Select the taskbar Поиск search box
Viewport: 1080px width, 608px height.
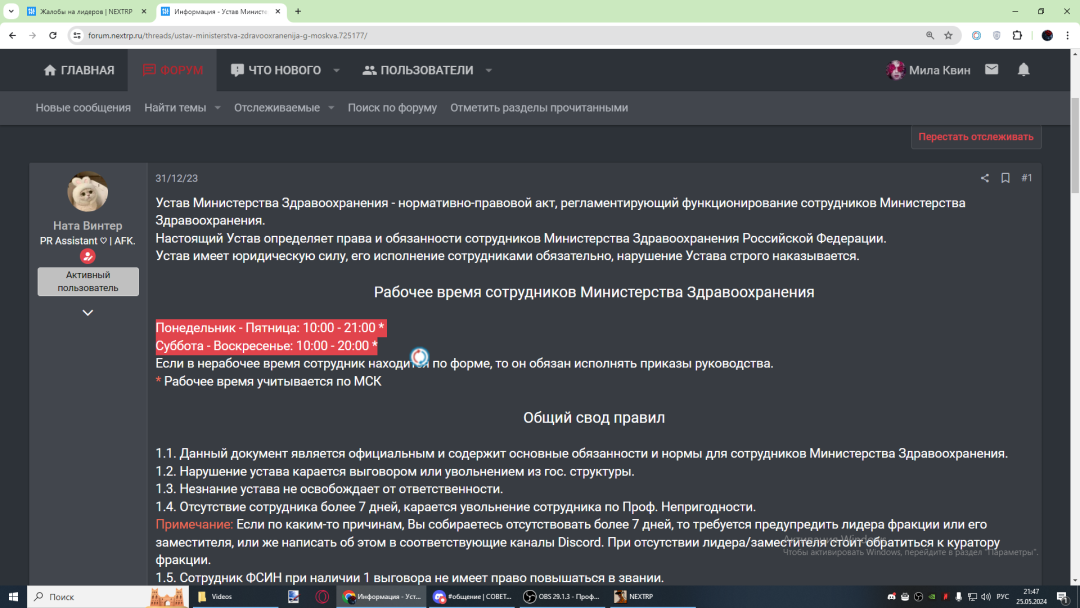[107, 597]
